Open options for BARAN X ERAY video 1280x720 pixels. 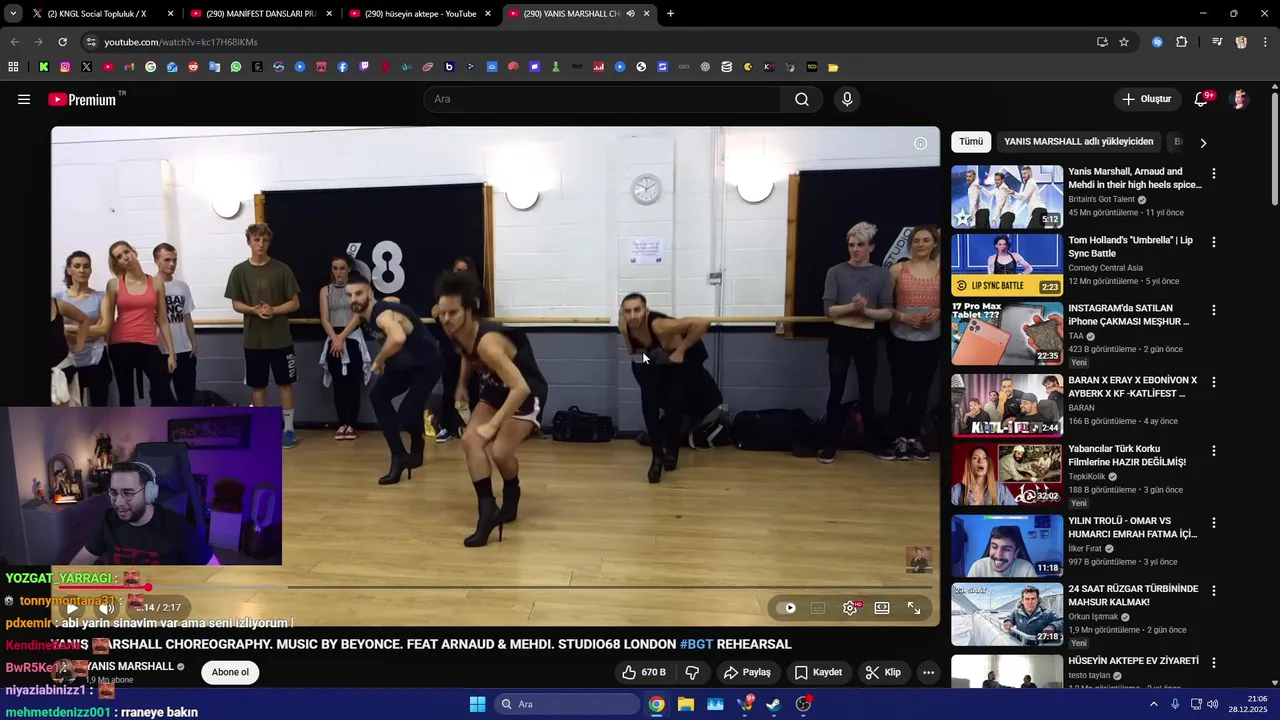1214,383
